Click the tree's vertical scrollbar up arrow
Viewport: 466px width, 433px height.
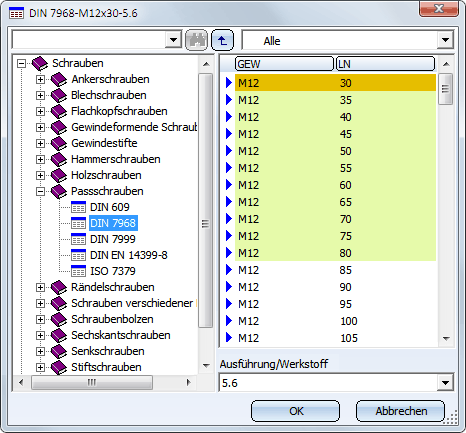tap(206, 64)
